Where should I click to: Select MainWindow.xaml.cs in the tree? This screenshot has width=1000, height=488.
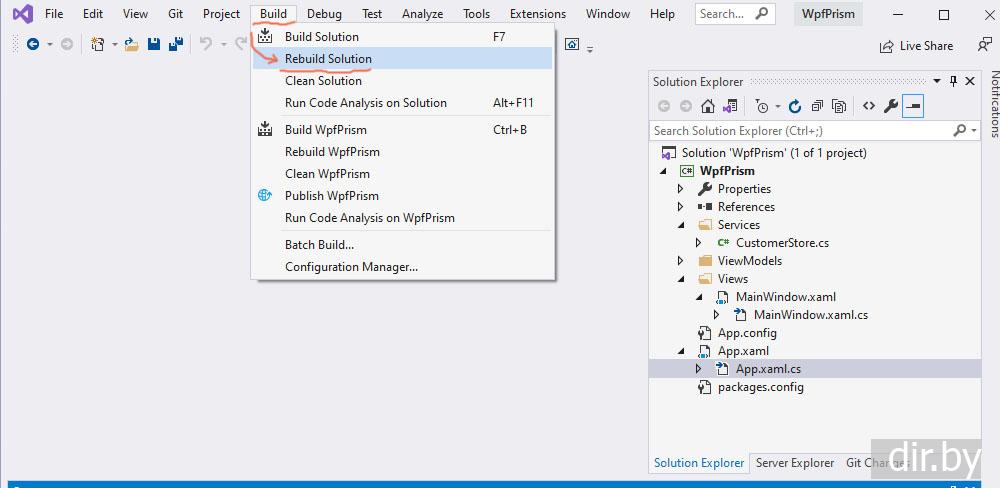(x=810, y=315)
